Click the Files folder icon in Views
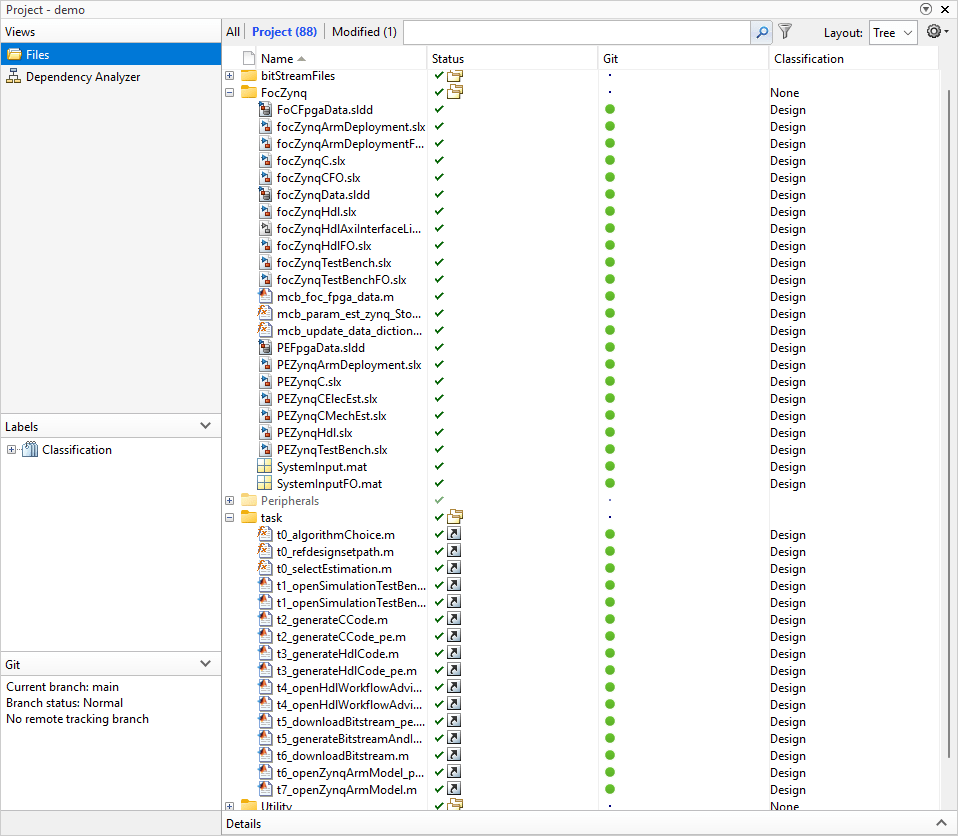The image size is (958, 836). (x=14, y=54)
